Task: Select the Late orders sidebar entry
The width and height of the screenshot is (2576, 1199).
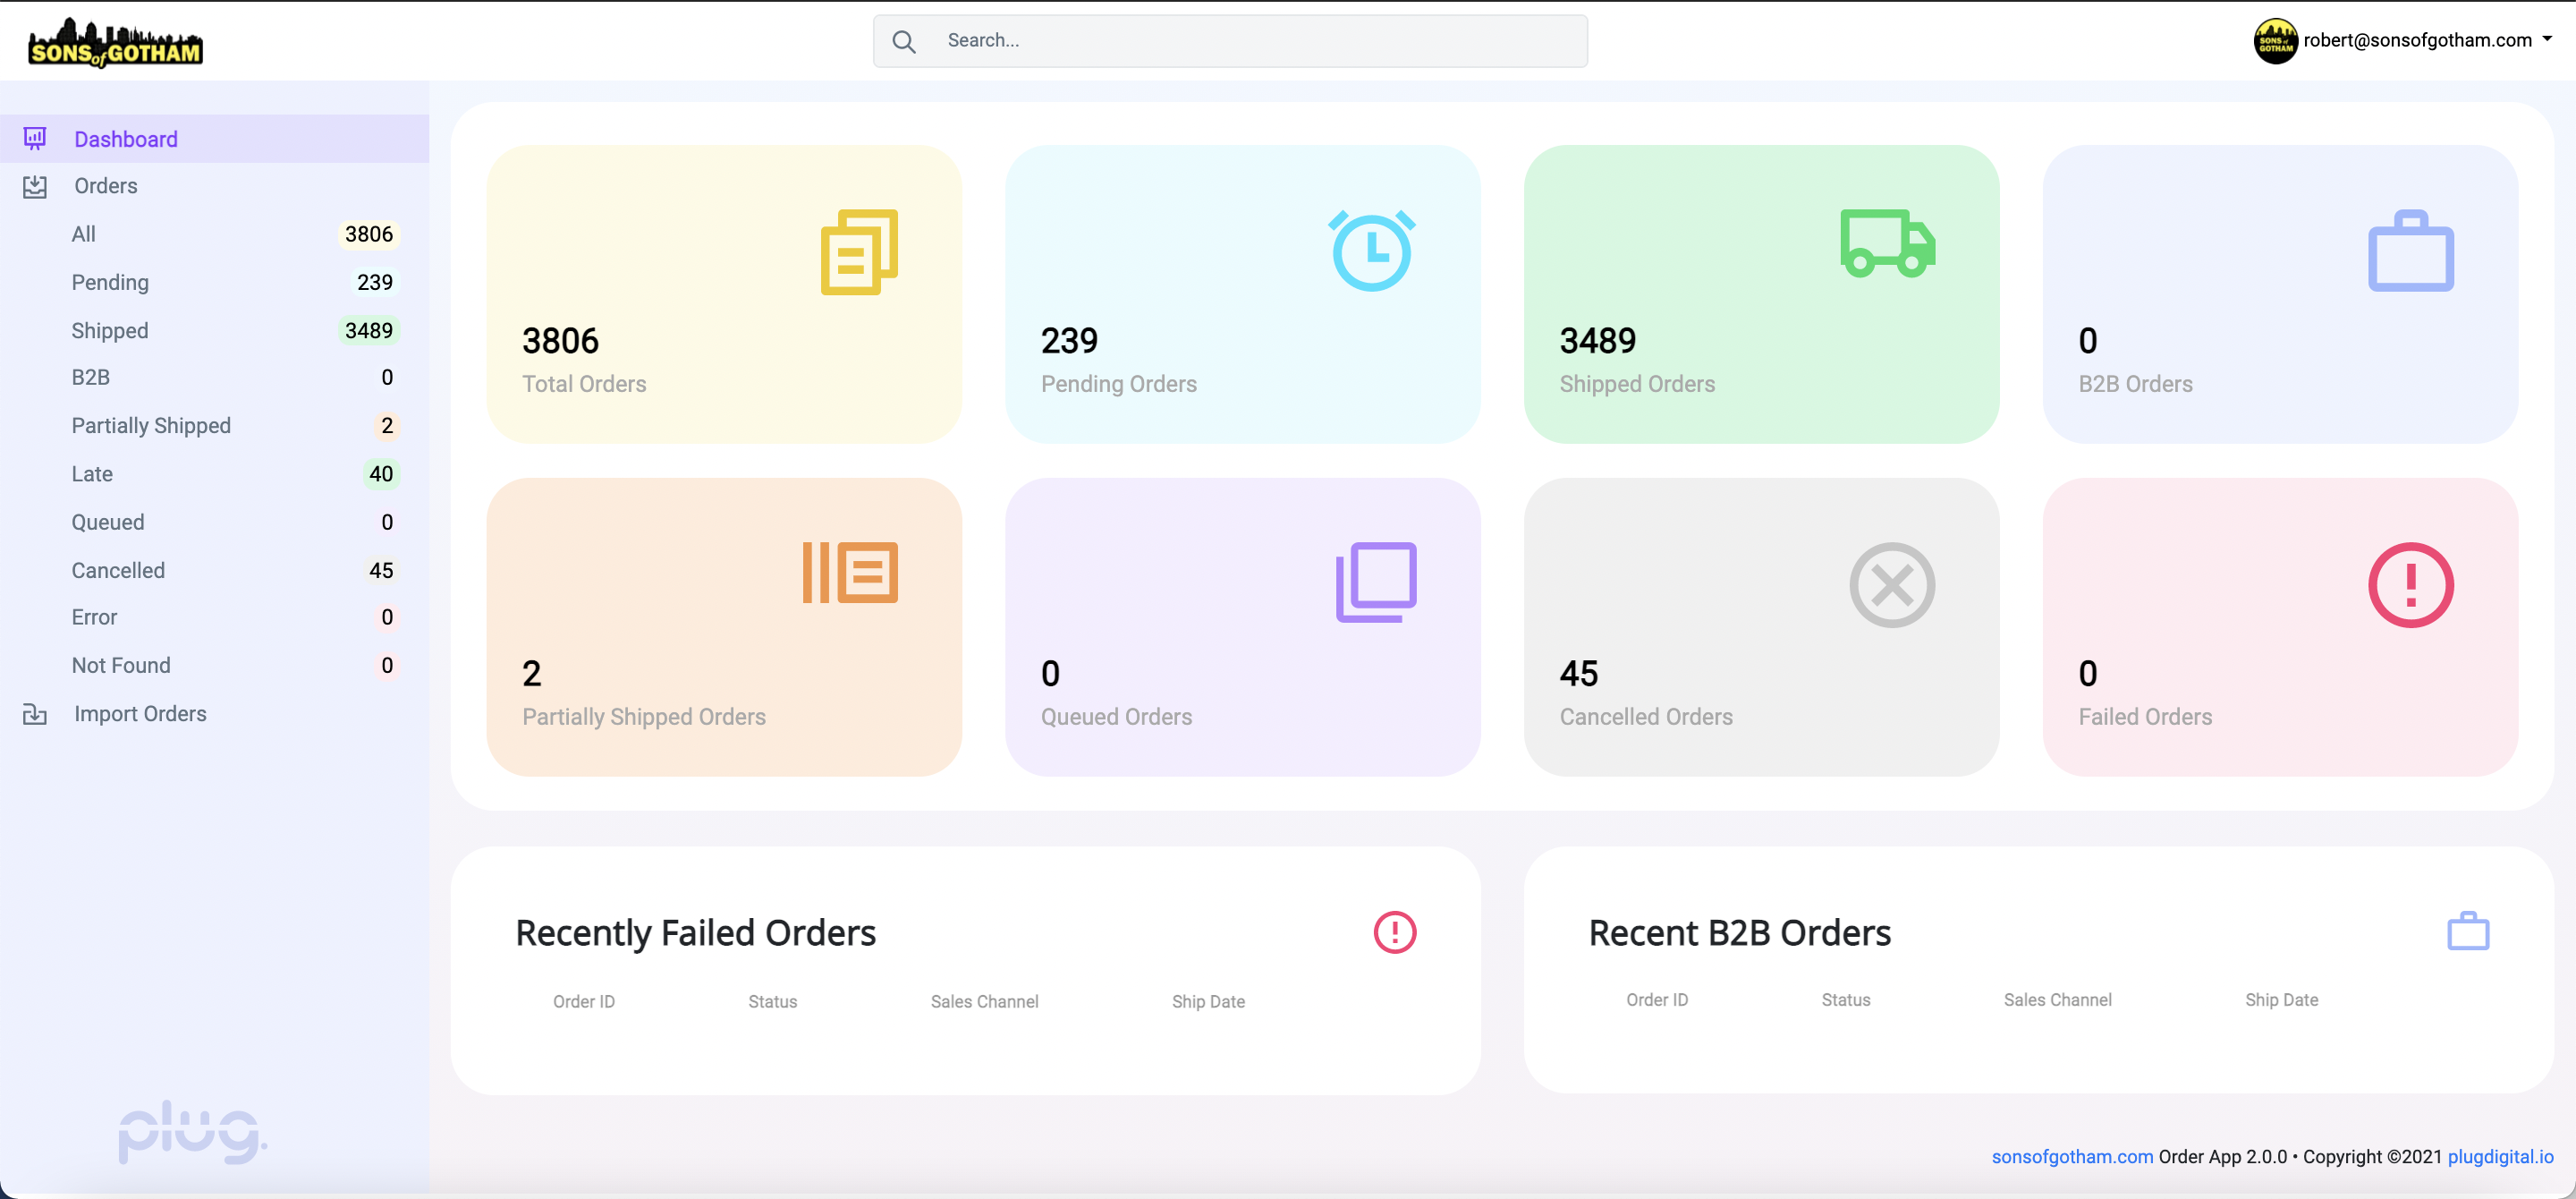Action: 92,473
